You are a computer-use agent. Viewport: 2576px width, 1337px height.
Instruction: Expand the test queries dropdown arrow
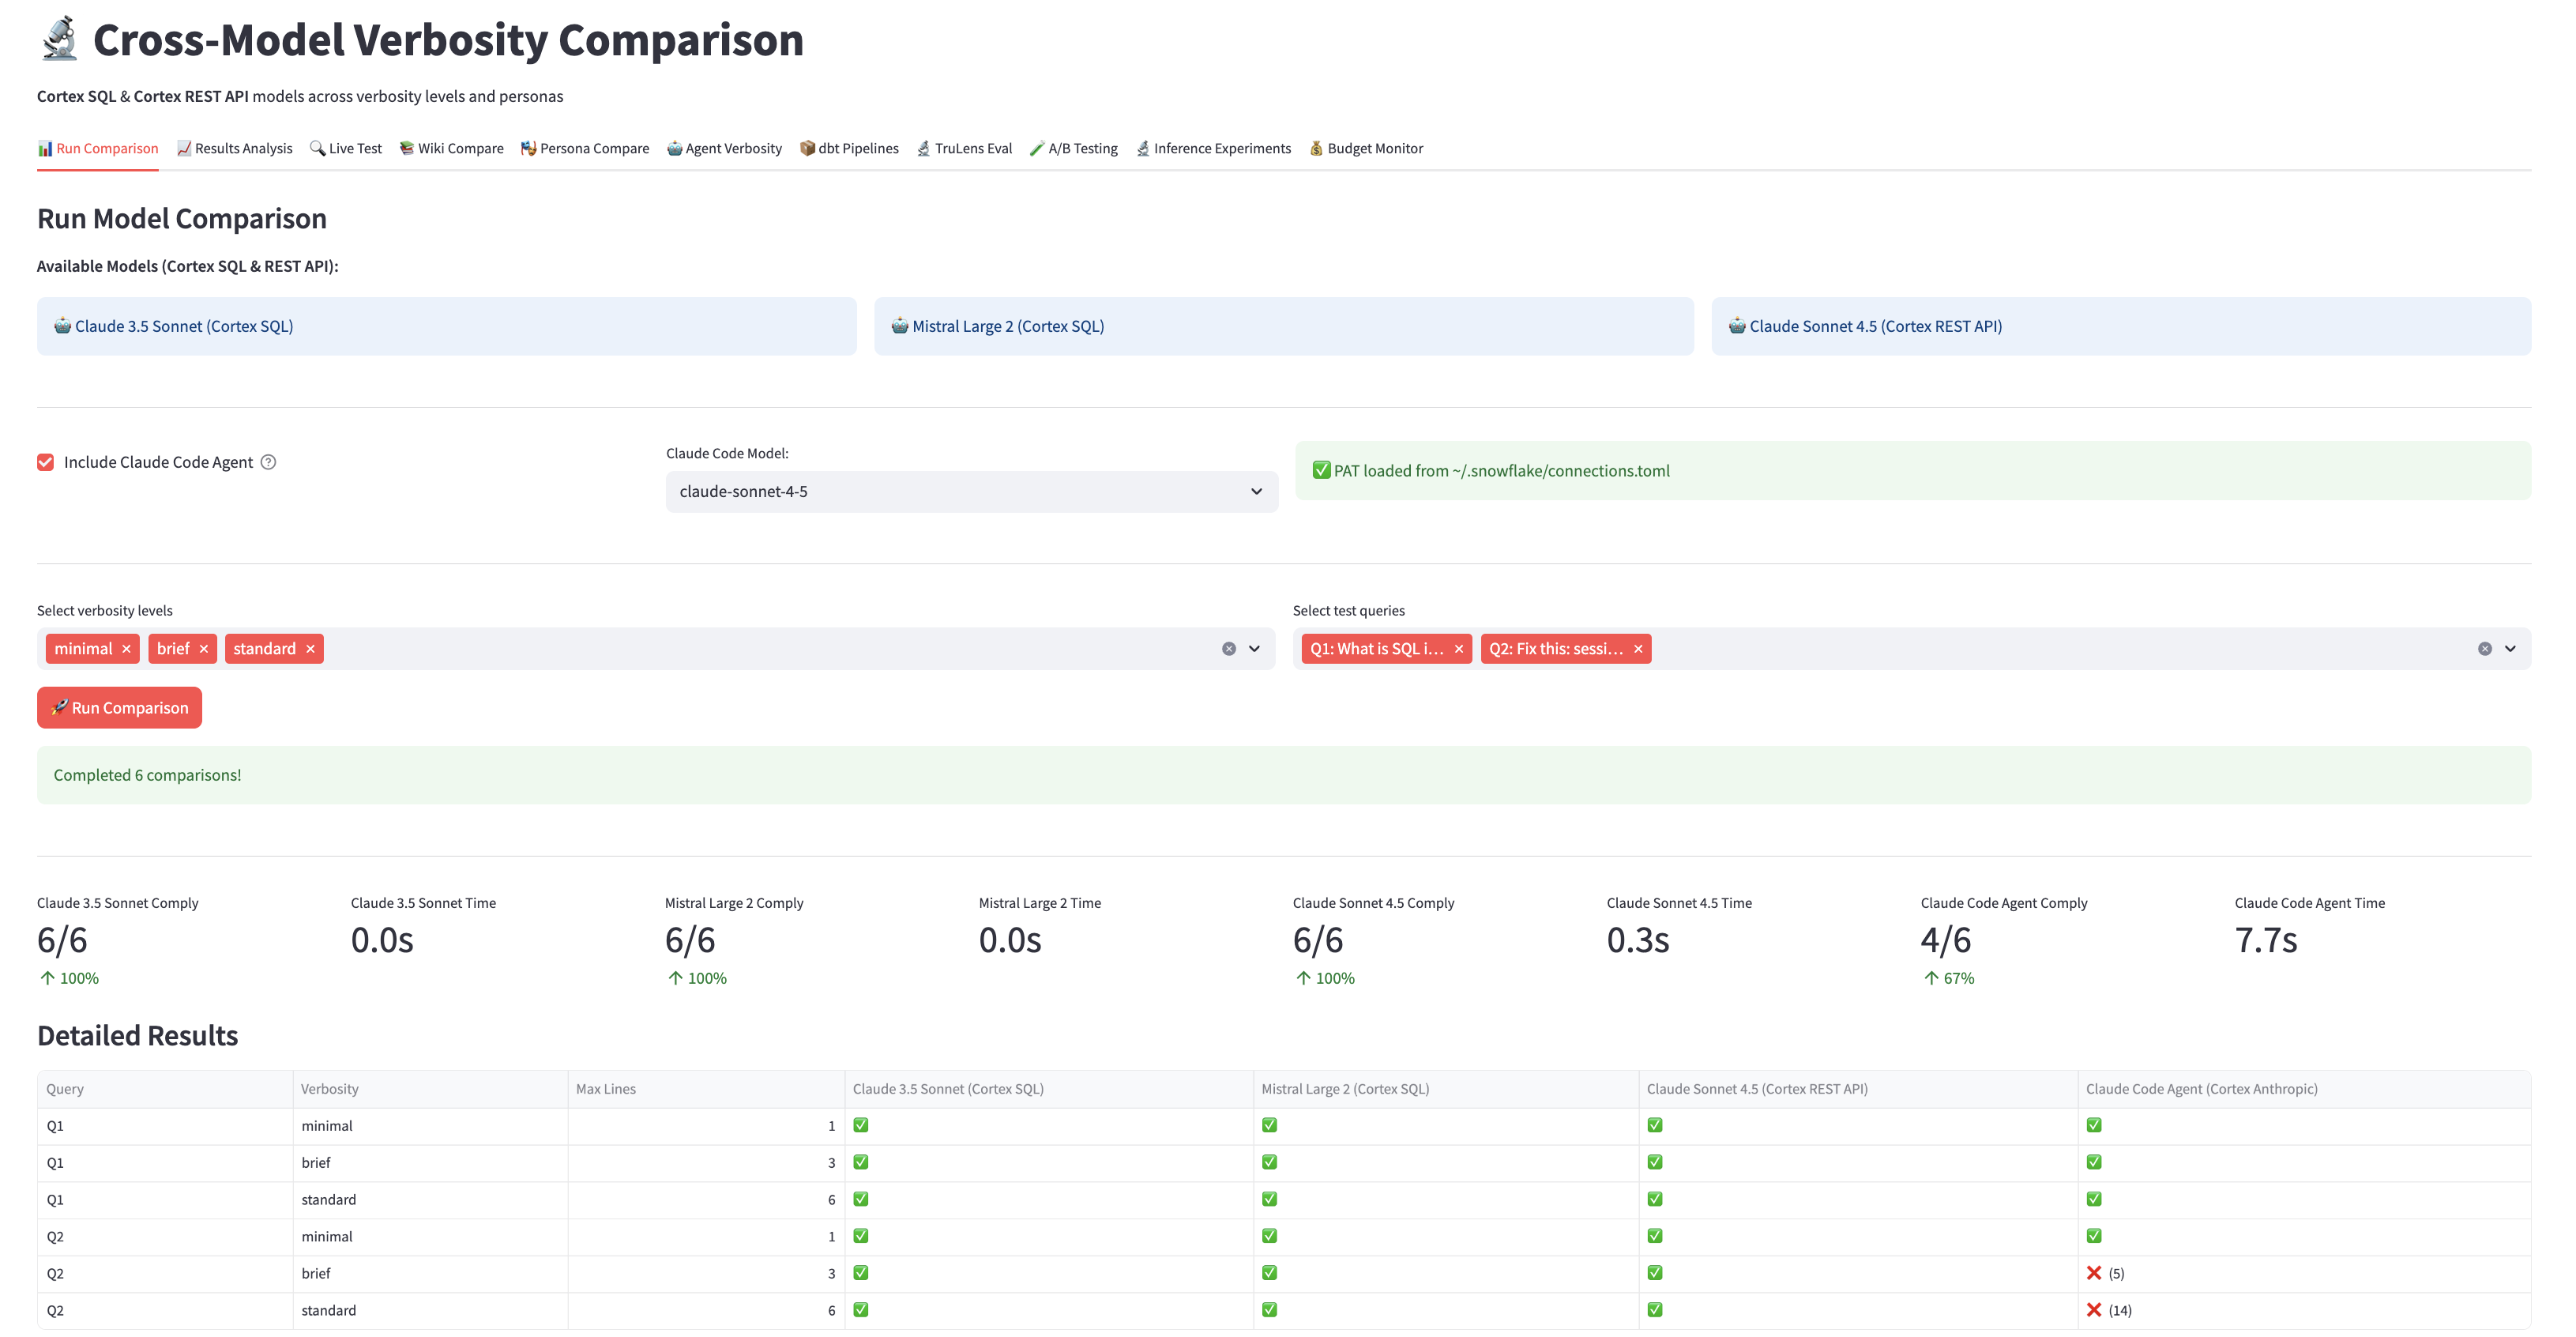(x=2510, y=649)
